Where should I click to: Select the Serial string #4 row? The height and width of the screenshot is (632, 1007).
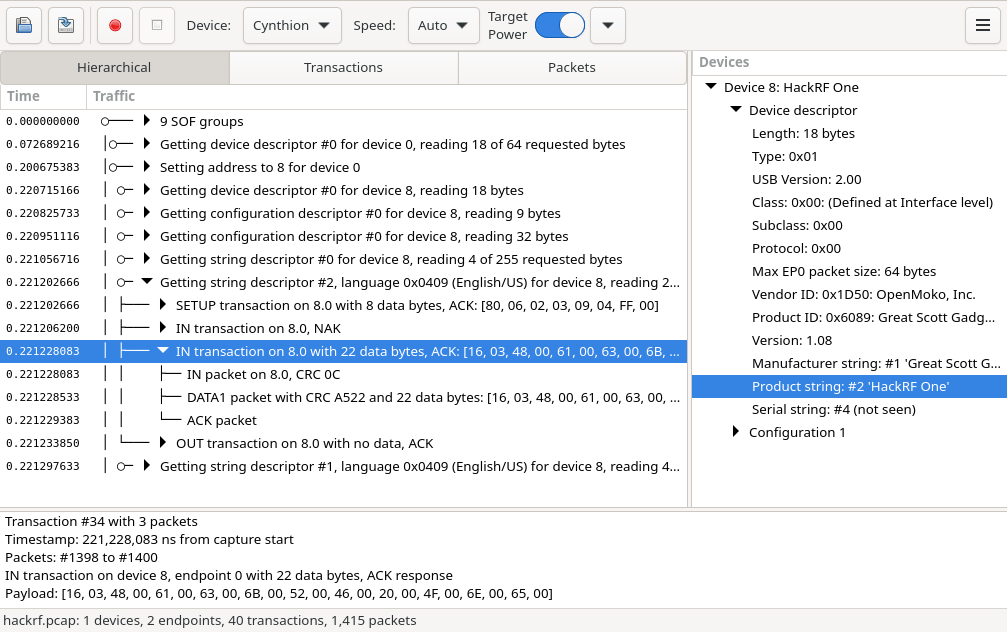click(x=849, y=409)
